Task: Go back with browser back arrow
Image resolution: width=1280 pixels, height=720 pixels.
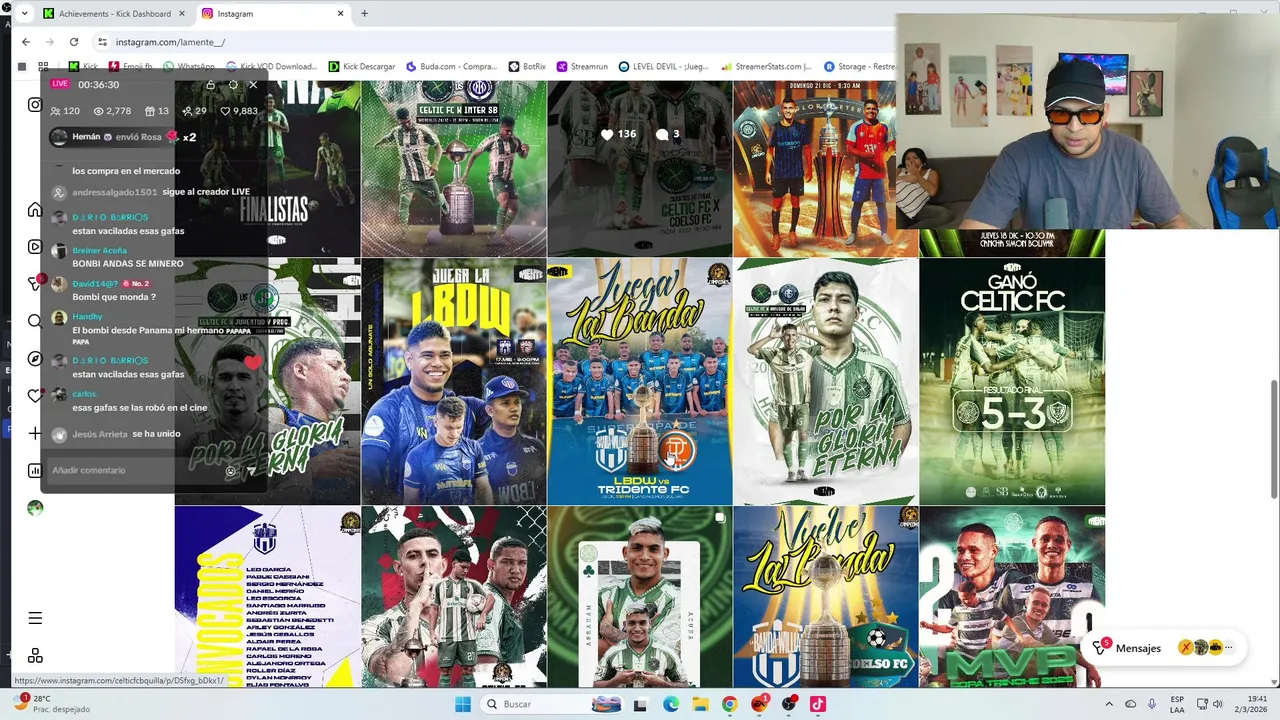Action: pyautogui.click(x=26, y=42)
